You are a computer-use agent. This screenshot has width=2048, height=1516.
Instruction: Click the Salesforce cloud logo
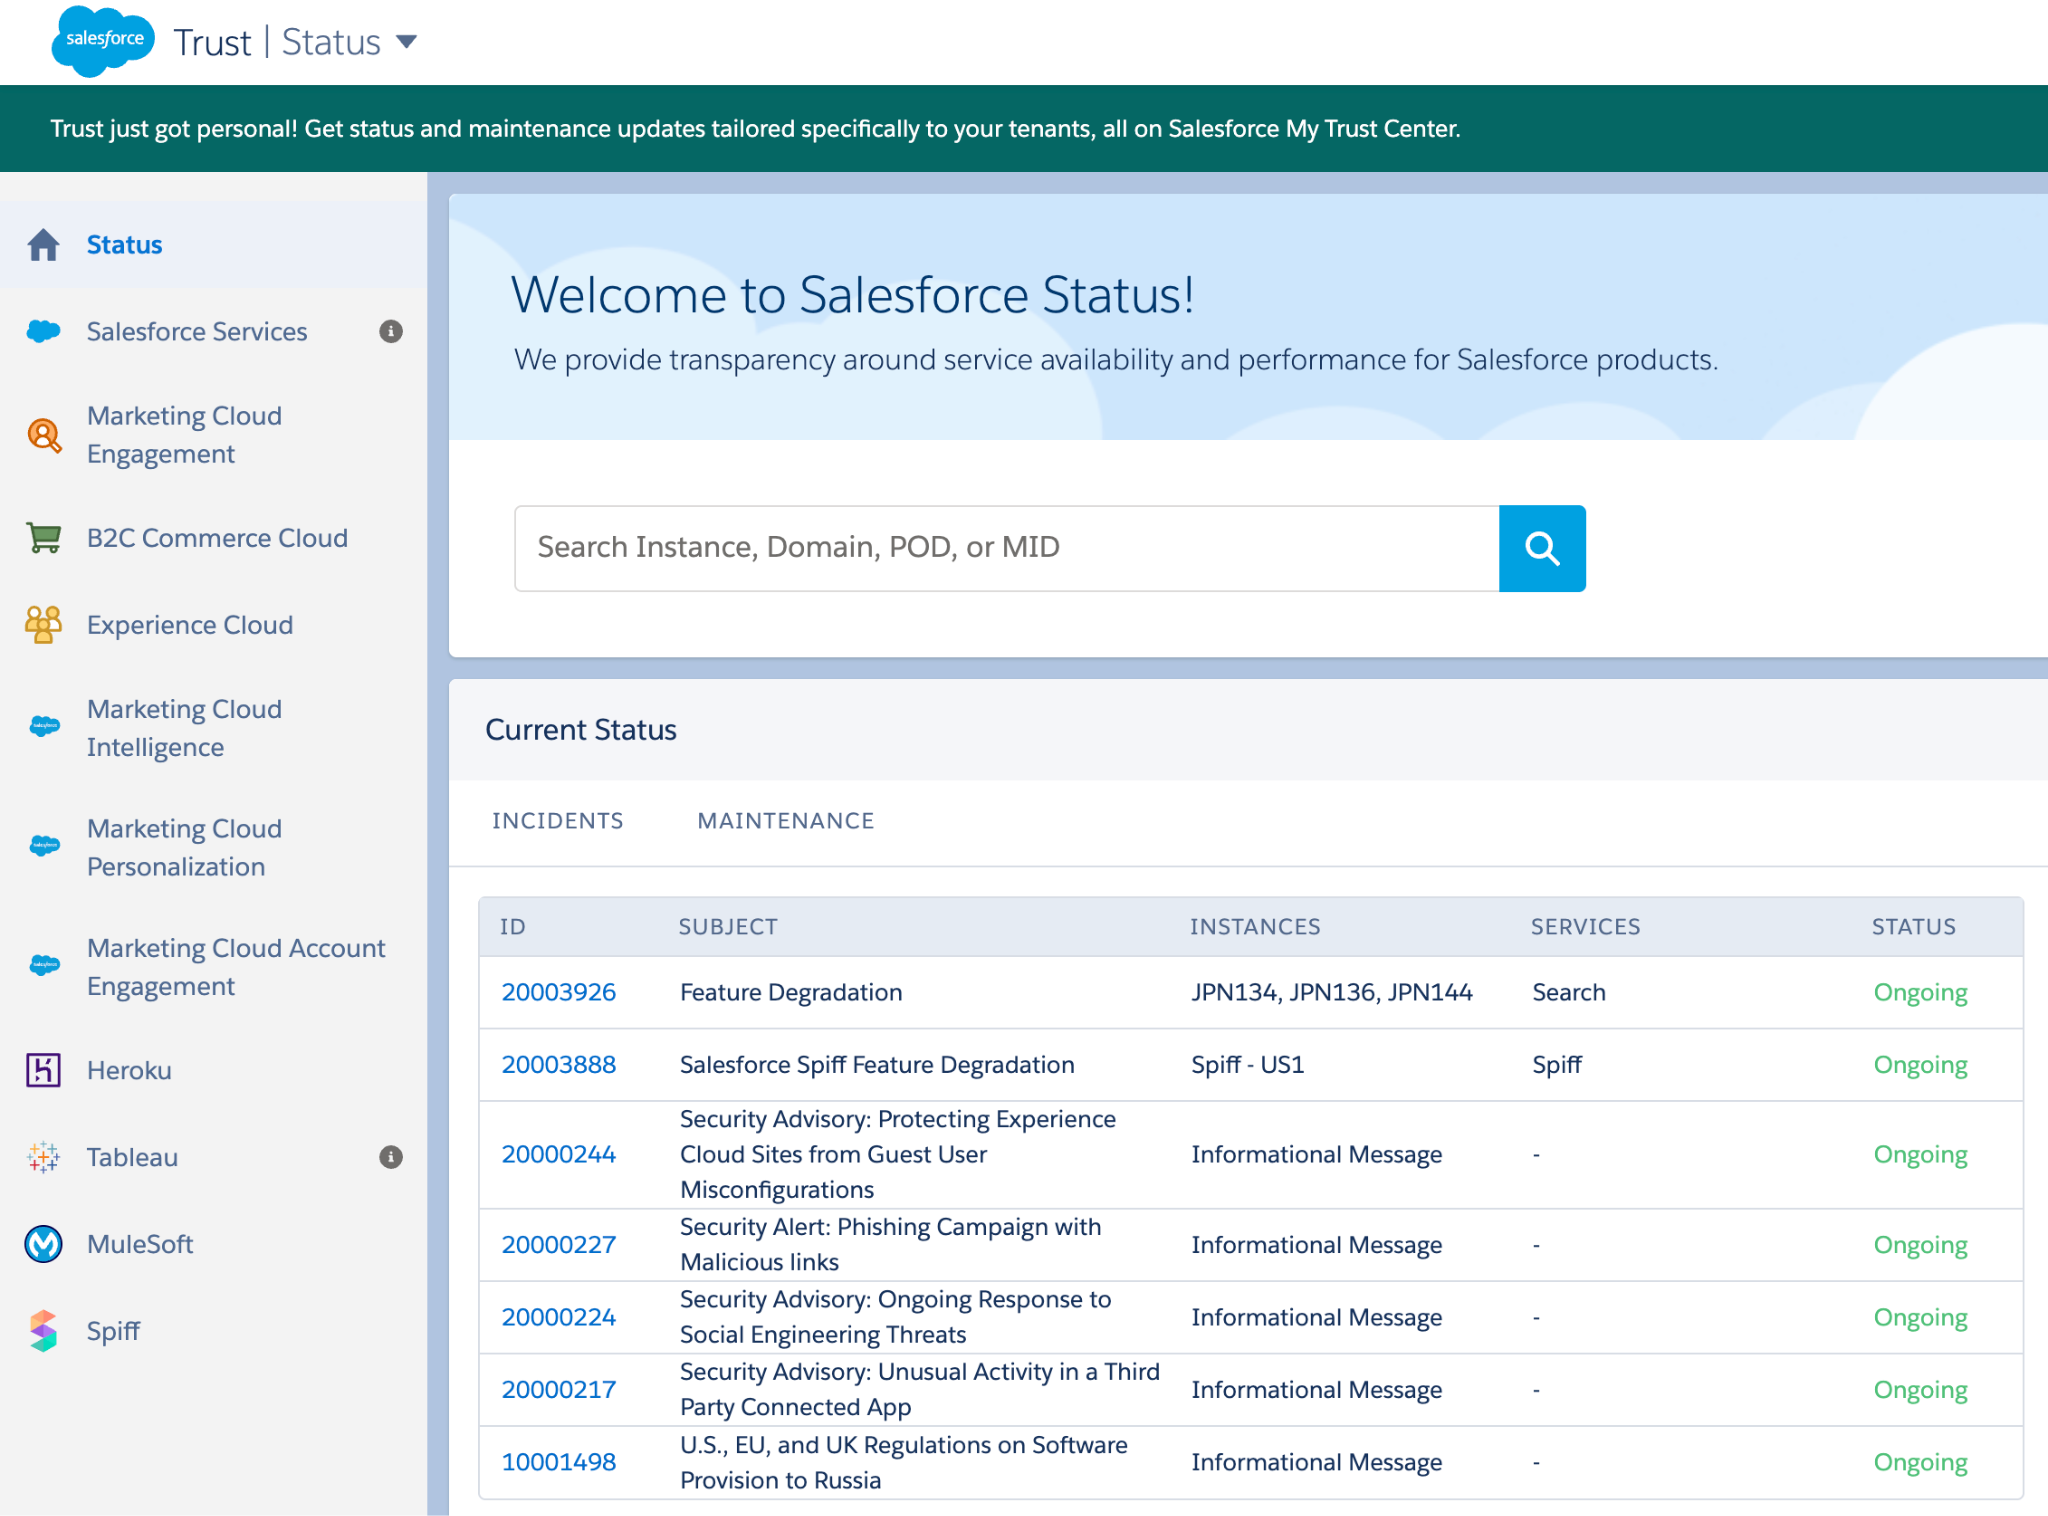tap(103, 40)
